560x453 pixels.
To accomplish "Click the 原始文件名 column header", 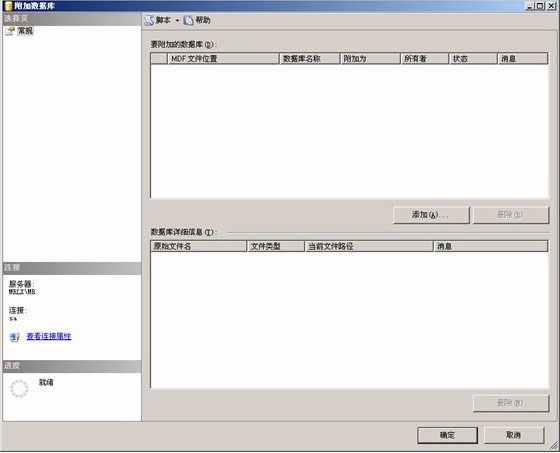I will [x=199, y=246].
